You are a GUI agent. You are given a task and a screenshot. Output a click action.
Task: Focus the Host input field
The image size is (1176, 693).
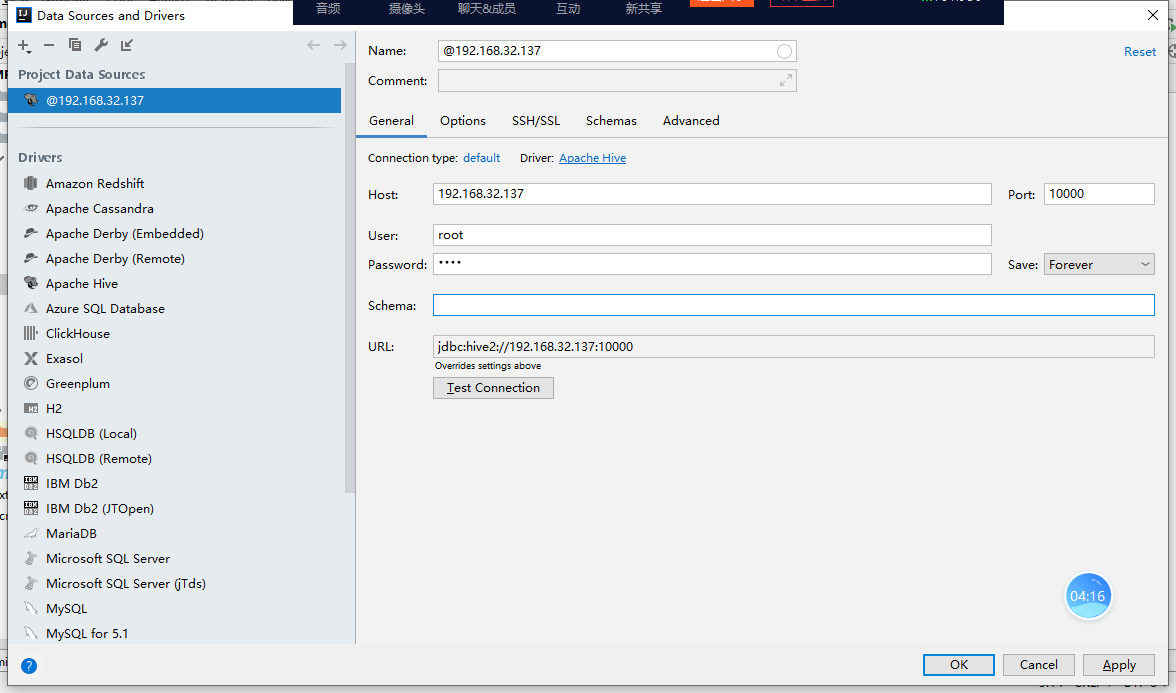pyautogui.click(x=712, y=194)
